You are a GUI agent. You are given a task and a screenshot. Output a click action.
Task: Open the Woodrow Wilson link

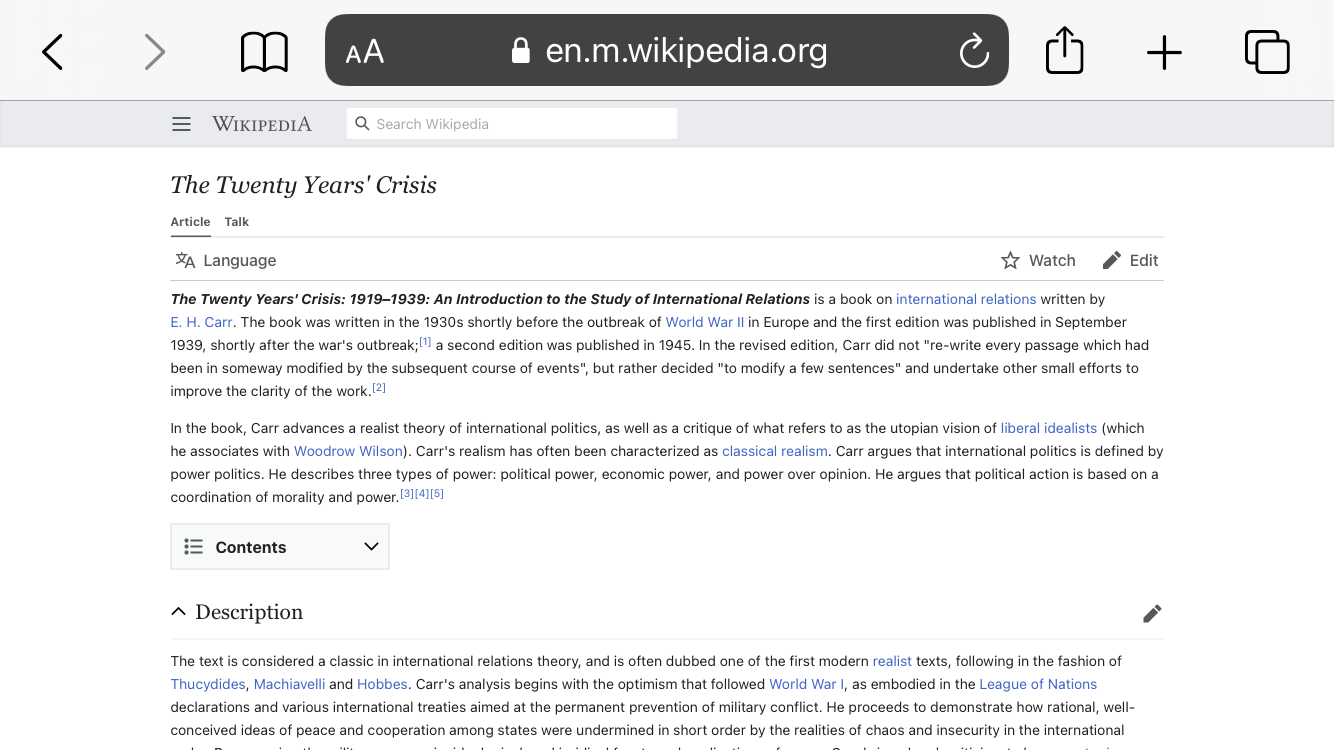click(x=348, y=451)
